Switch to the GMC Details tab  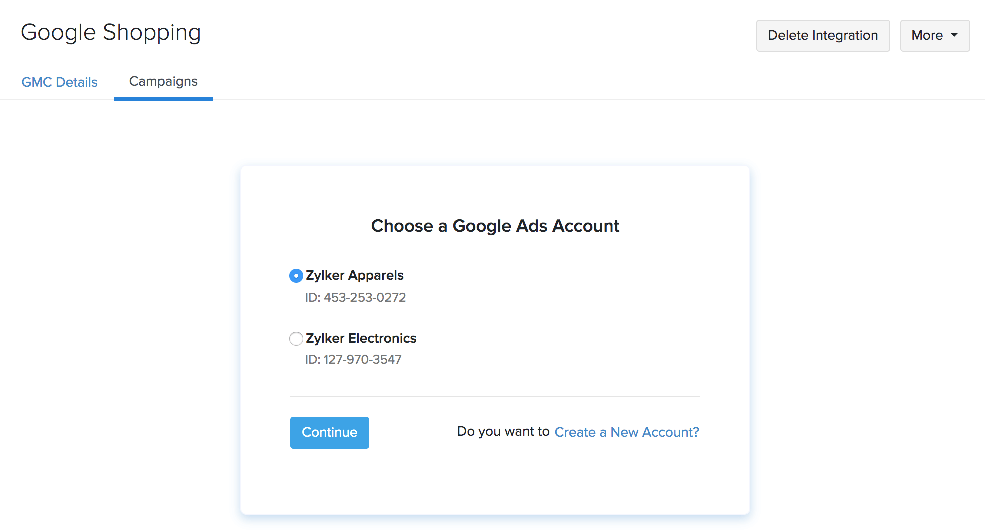tap(59, 82)
